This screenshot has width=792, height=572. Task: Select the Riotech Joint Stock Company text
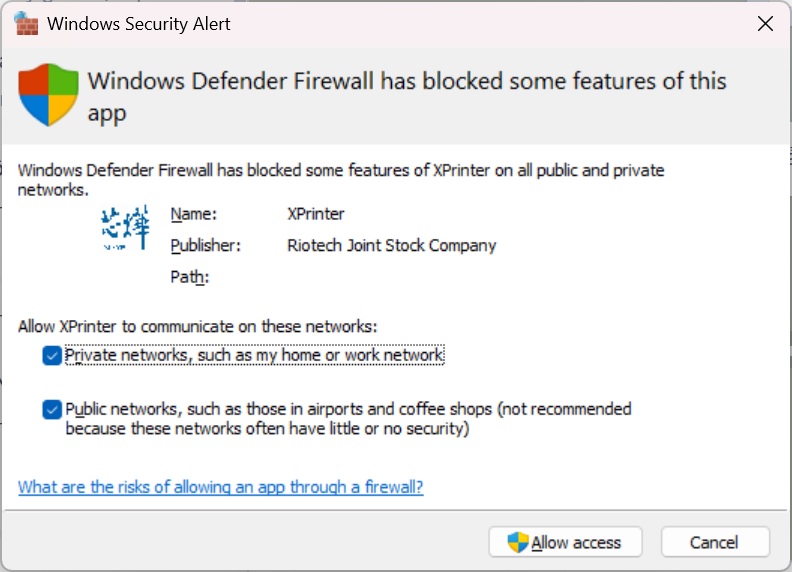tap(391, 245)
